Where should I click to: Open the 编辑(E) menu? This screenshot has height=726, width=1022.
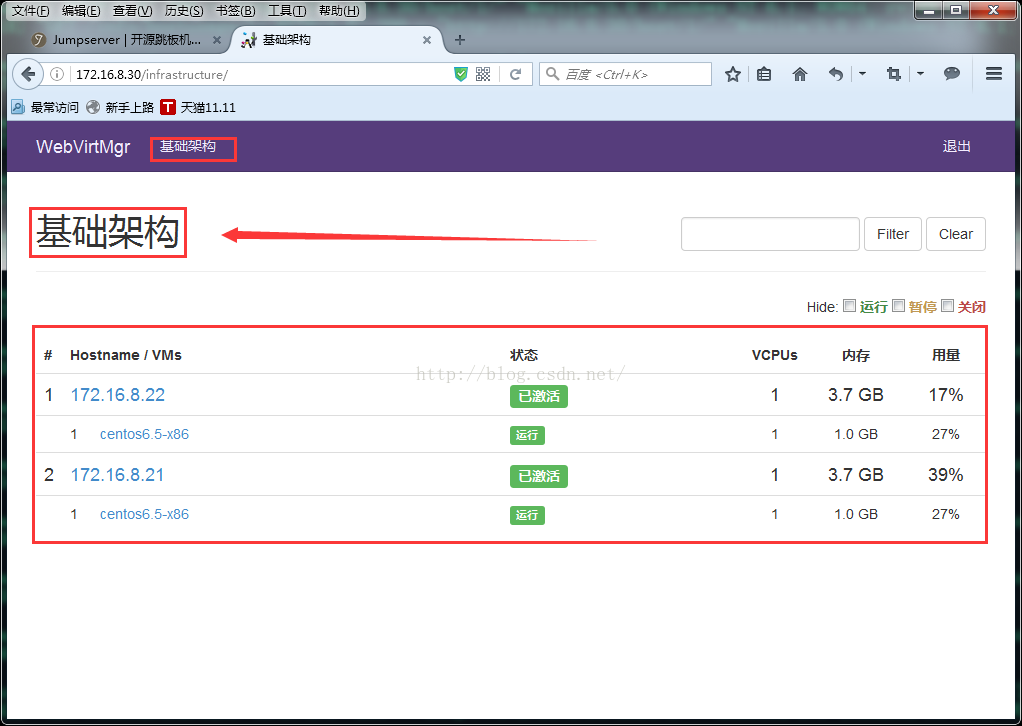(x=81, y=10)
